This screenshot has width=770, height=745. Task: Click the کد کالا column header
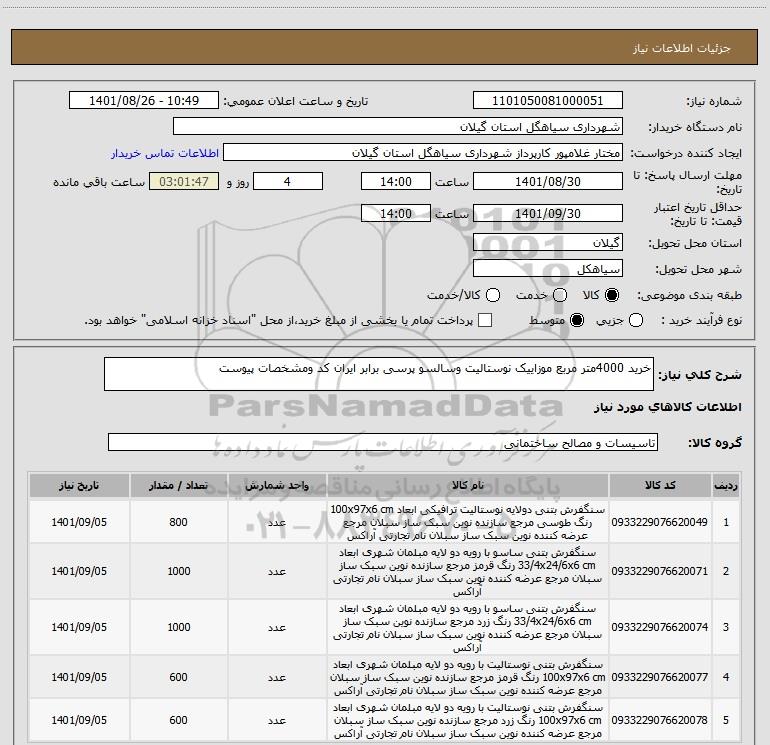pyautogui.click(x=660, y=485)
